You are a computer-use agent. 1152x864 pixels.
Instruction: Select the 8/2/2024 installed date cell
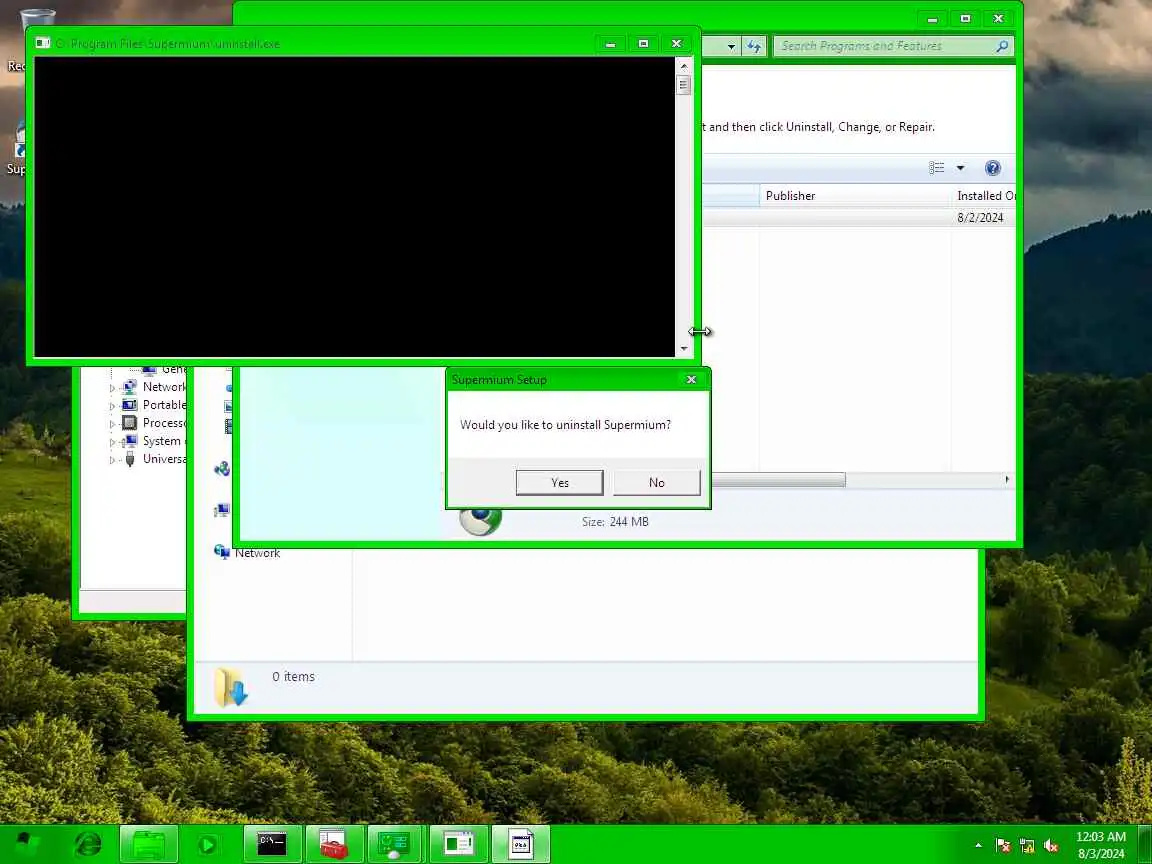pos(980,217)
